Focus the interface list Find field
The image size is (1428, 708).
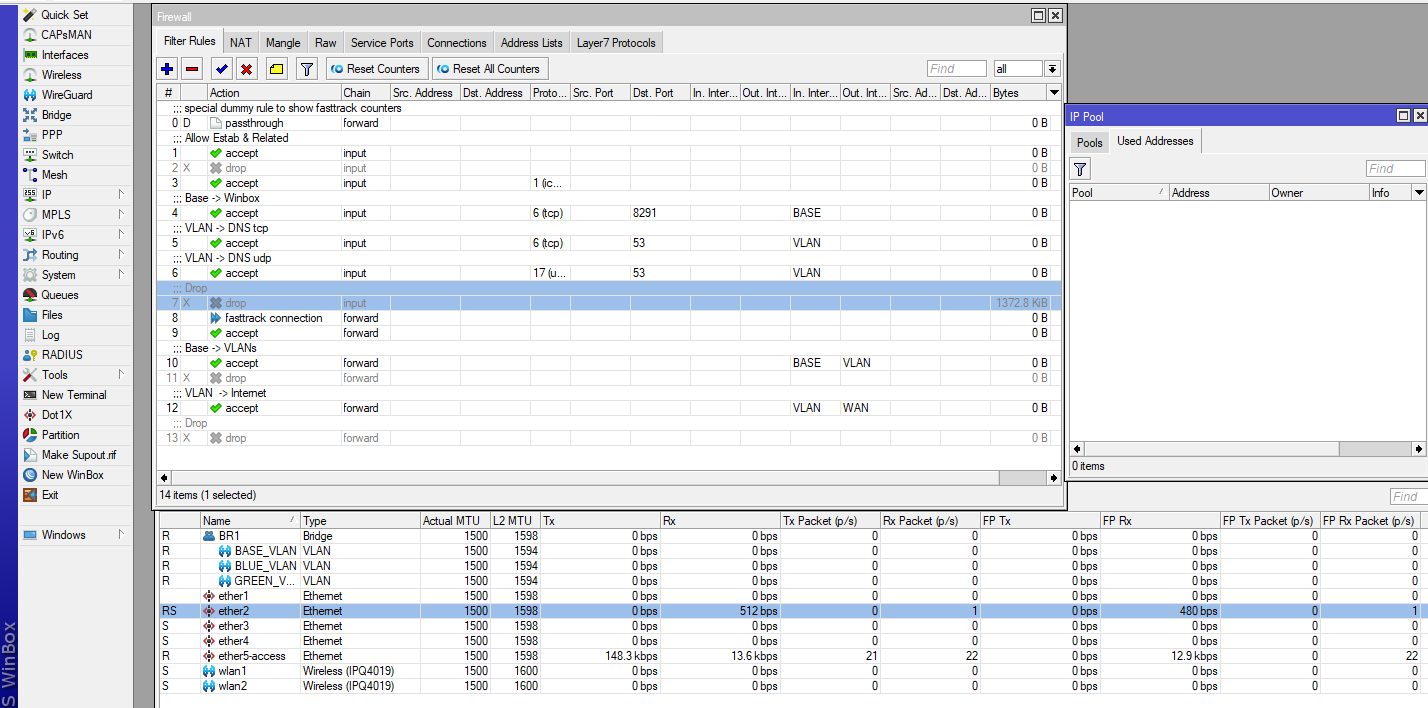(x=1408, y=497)
